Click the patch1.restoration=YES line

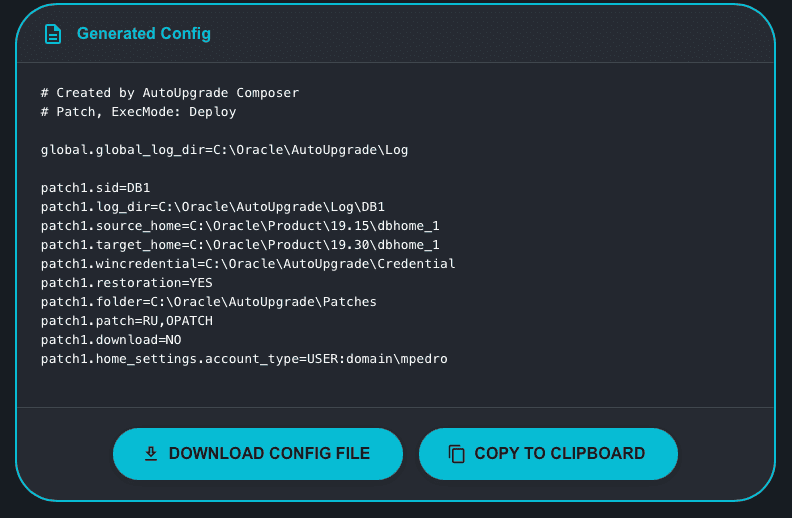pos(120,282)
